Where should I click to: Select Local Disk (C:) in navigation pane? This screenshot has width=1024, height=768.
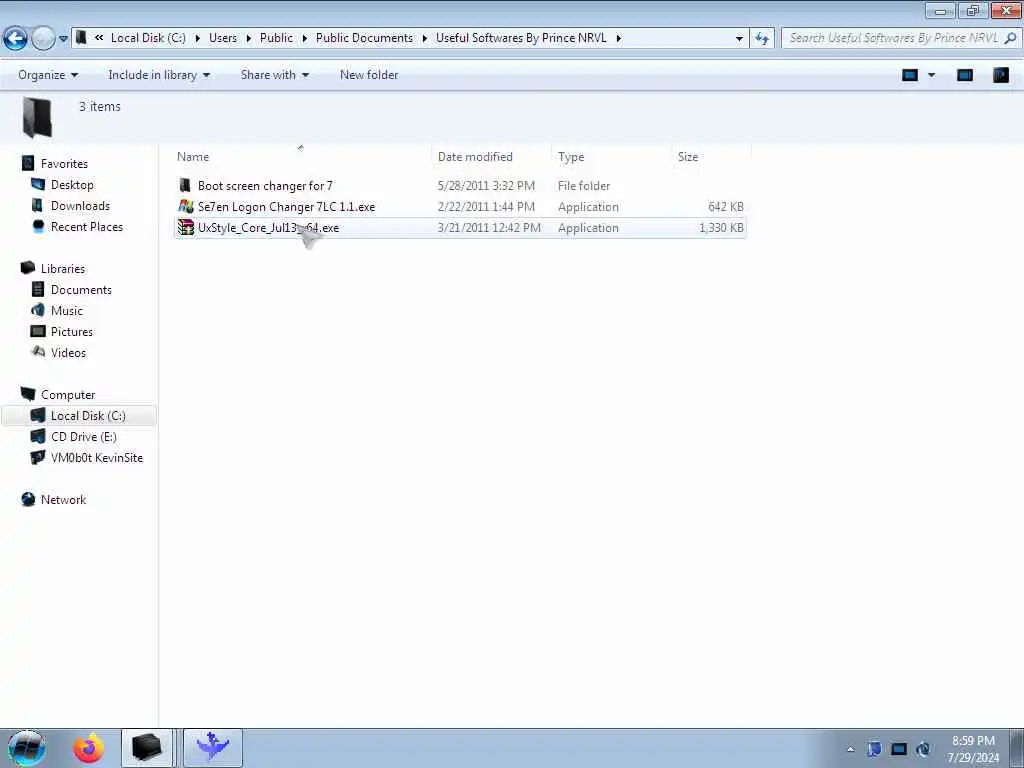tap(79, 415)
